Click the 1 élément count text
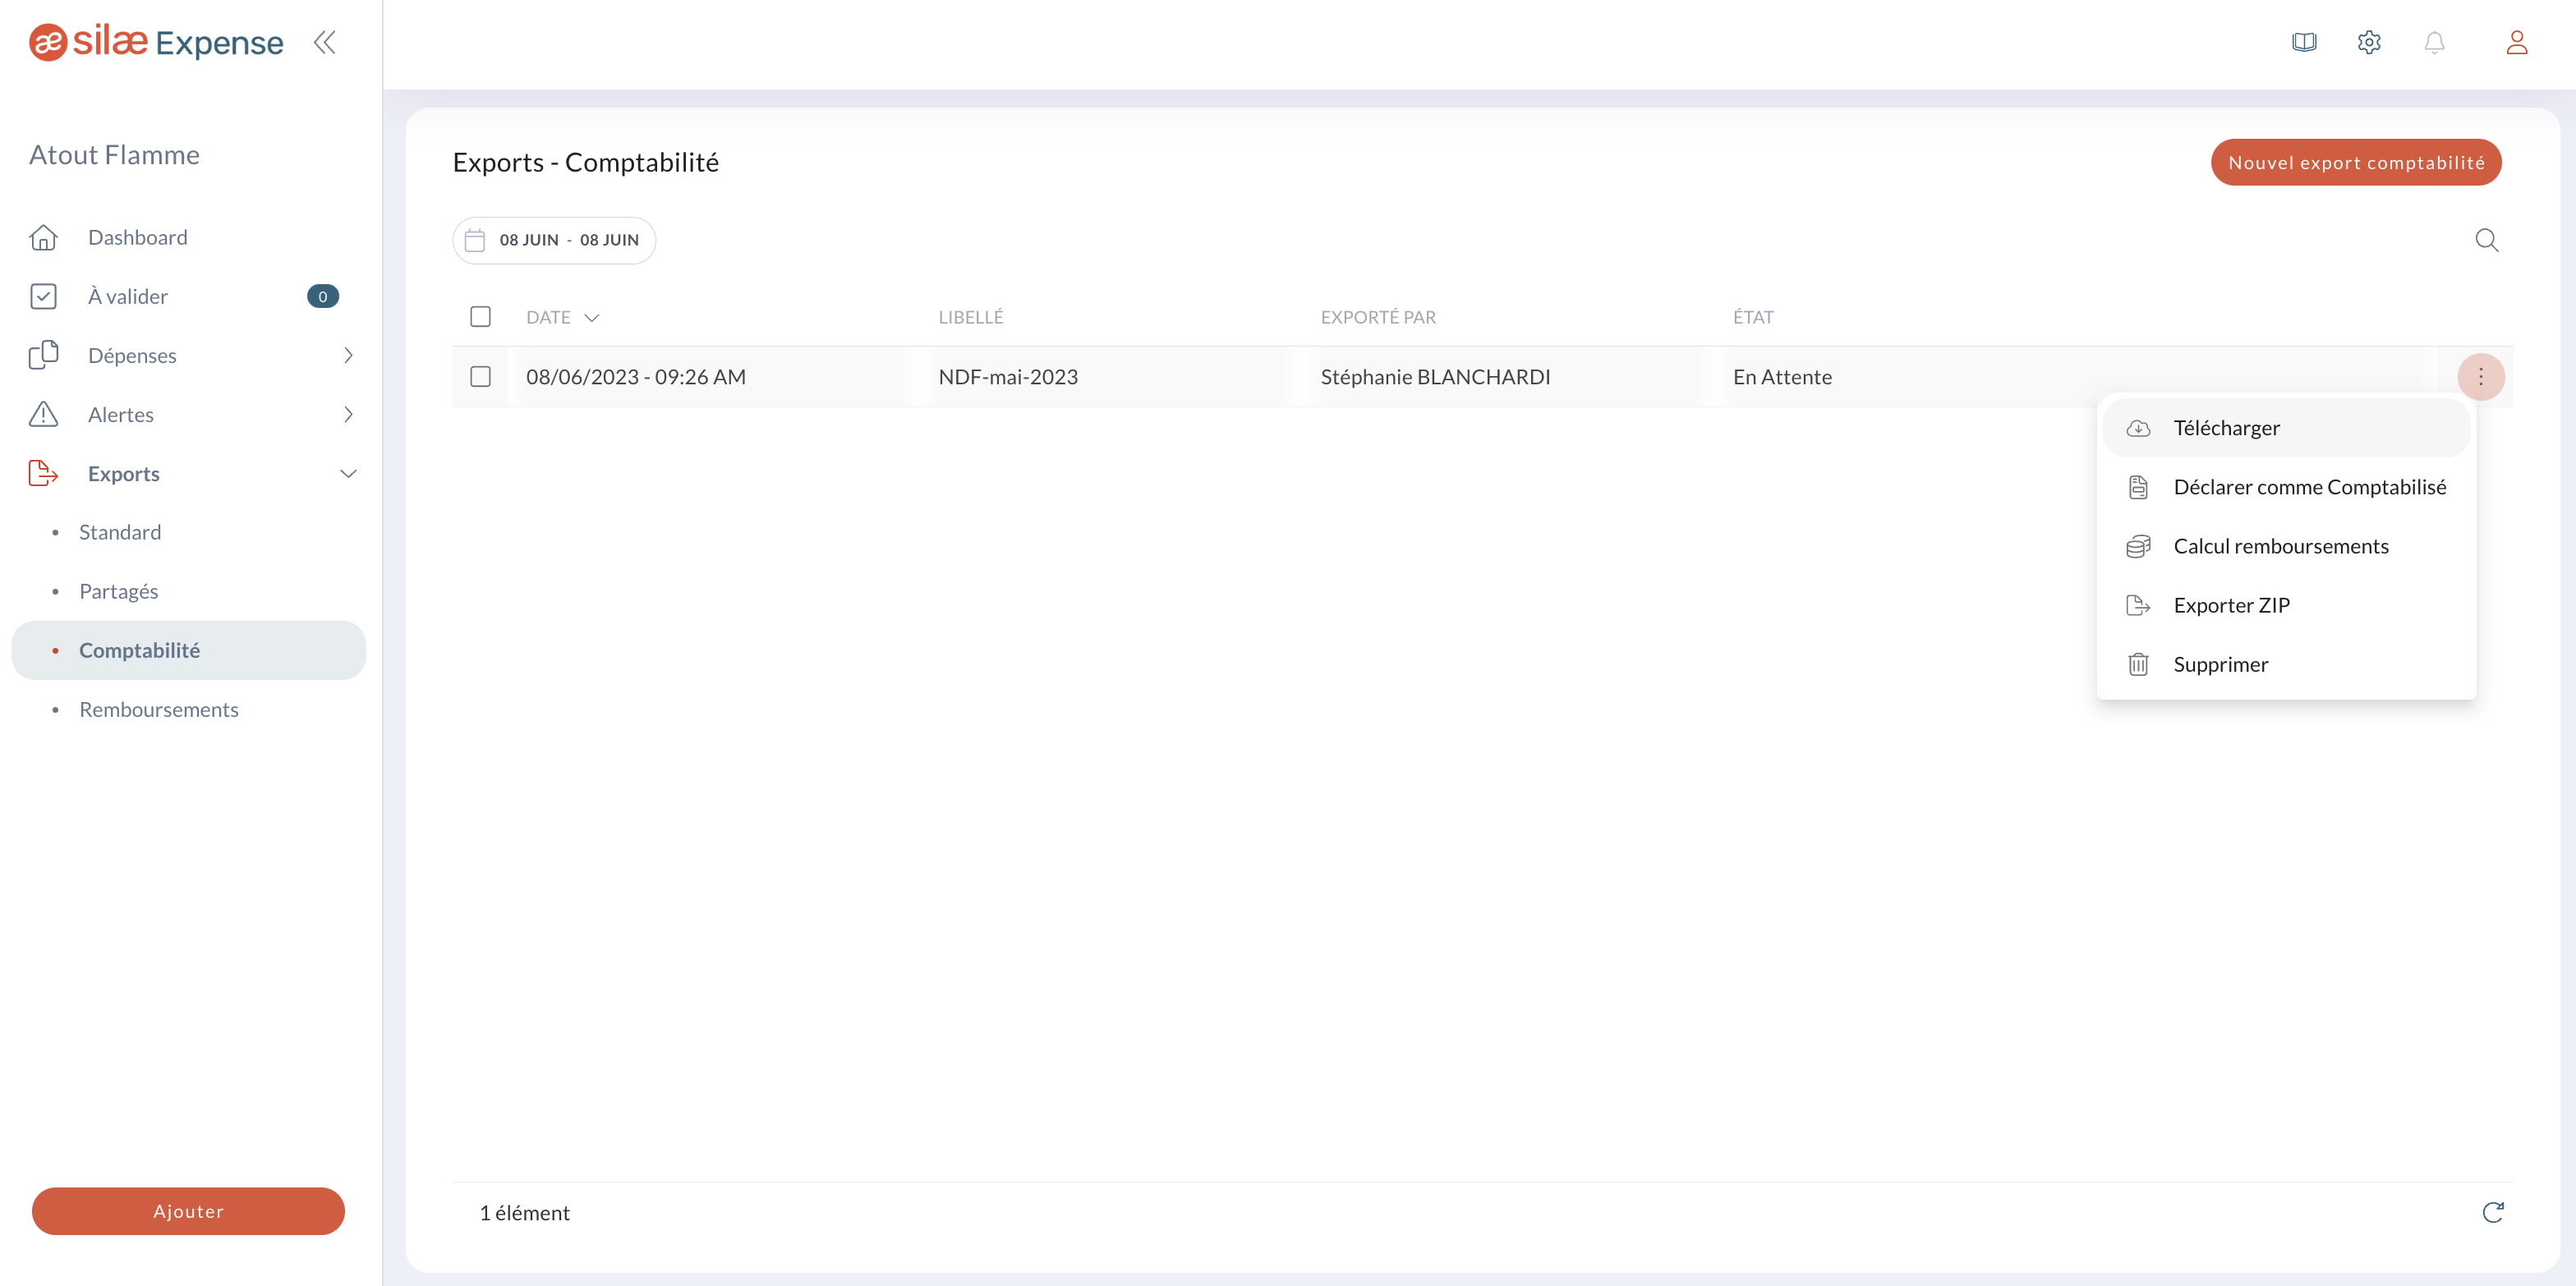 [x=524, y=1212]
